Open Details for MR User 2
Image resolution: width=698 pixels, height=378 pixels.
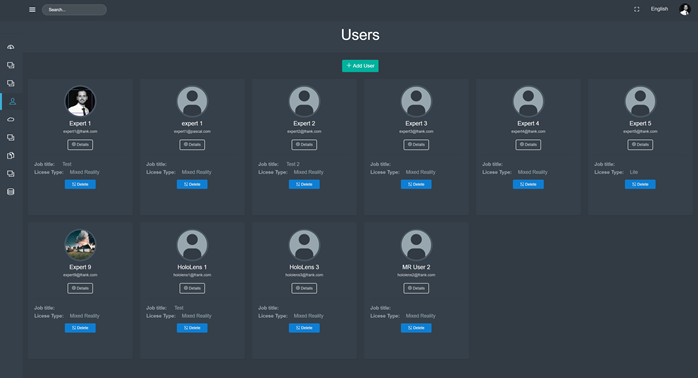[416, 289]
